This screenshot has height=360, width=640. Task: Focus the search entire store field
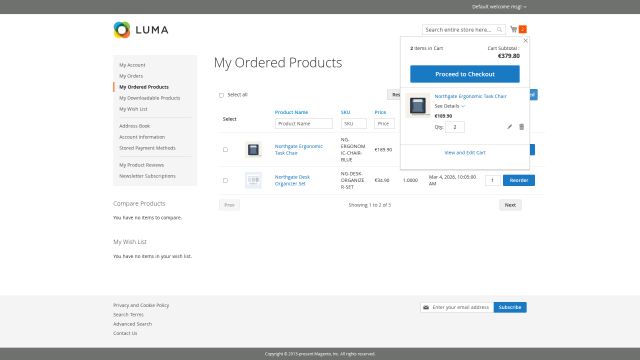pyautogui.click(x=464, y=29)
